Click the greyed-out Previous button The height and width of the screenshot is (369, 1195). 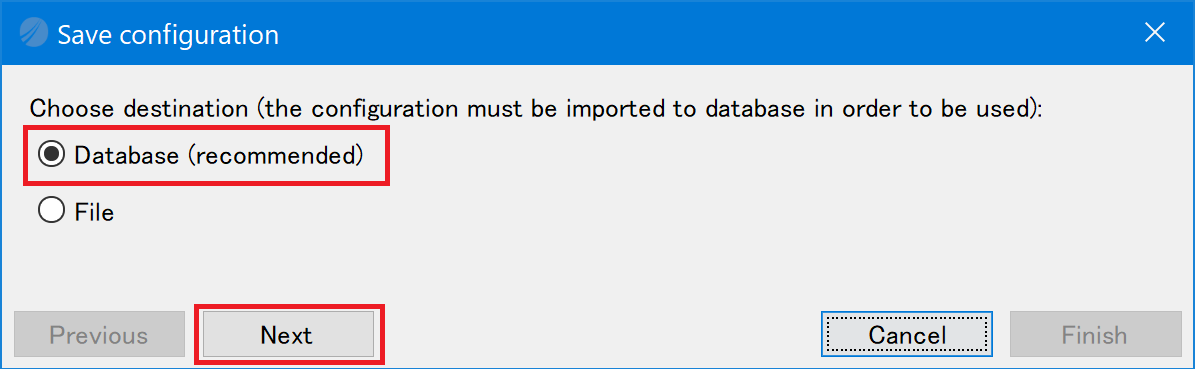(99, 334)
